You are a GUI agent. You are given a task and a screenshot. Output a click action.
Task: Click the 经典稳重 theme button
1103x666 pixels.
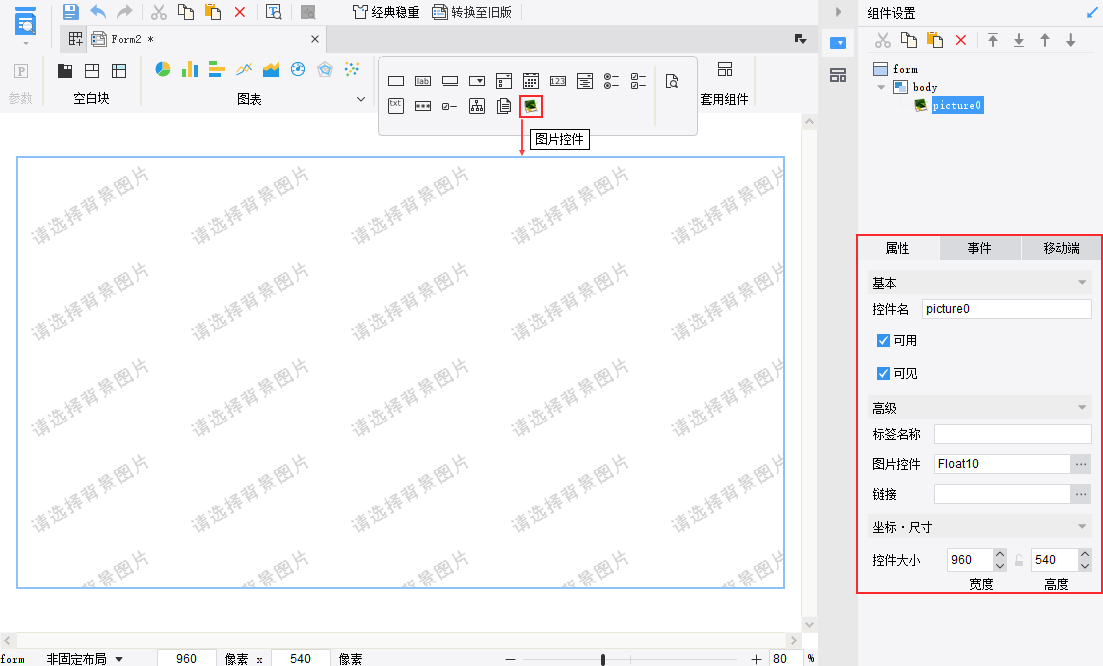coord(385,12)
